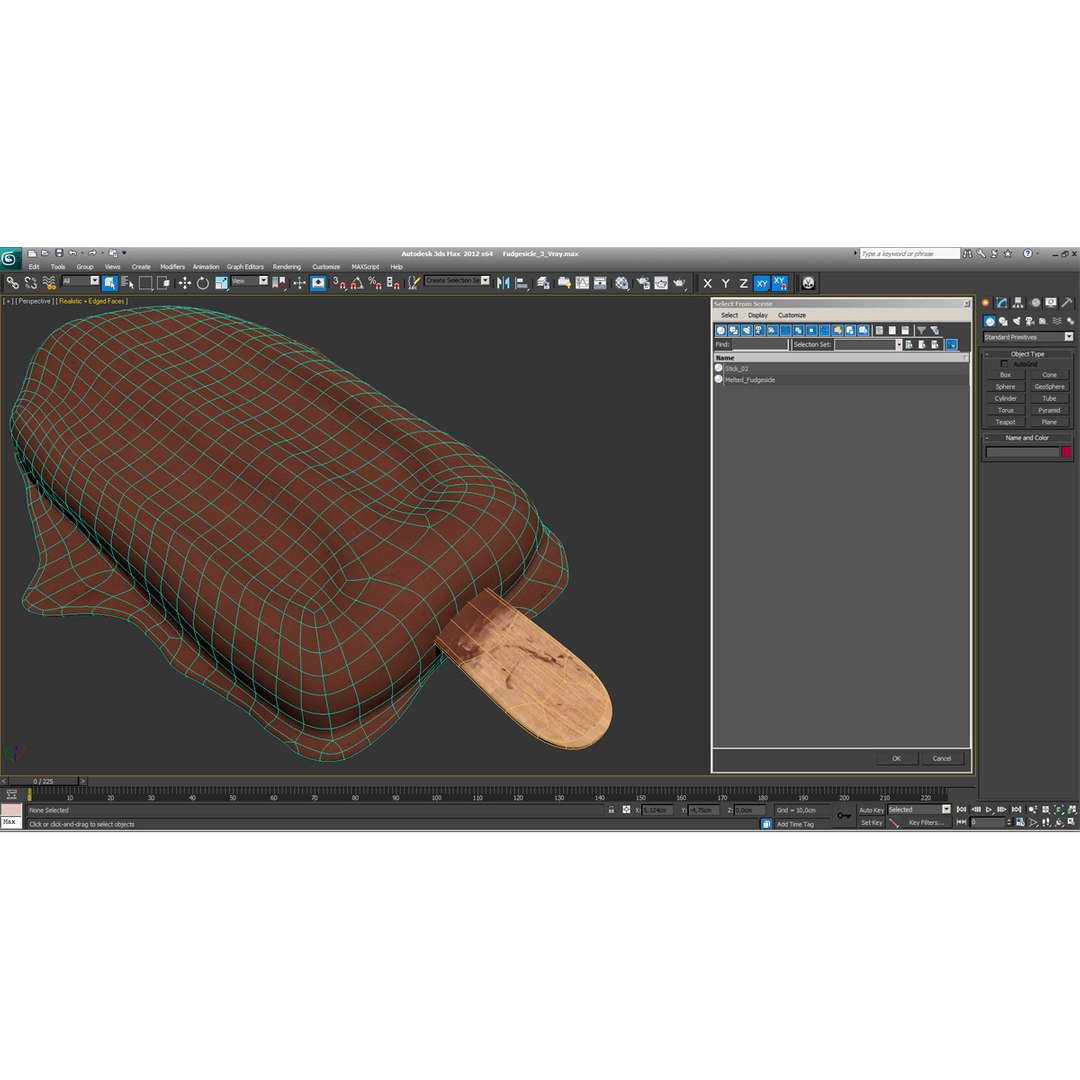Open the Customize menu in Select From Scene
Image resolution: width=1080 pixels, height=1080 pixels.
pyautogui.click(x=792, y=315)
